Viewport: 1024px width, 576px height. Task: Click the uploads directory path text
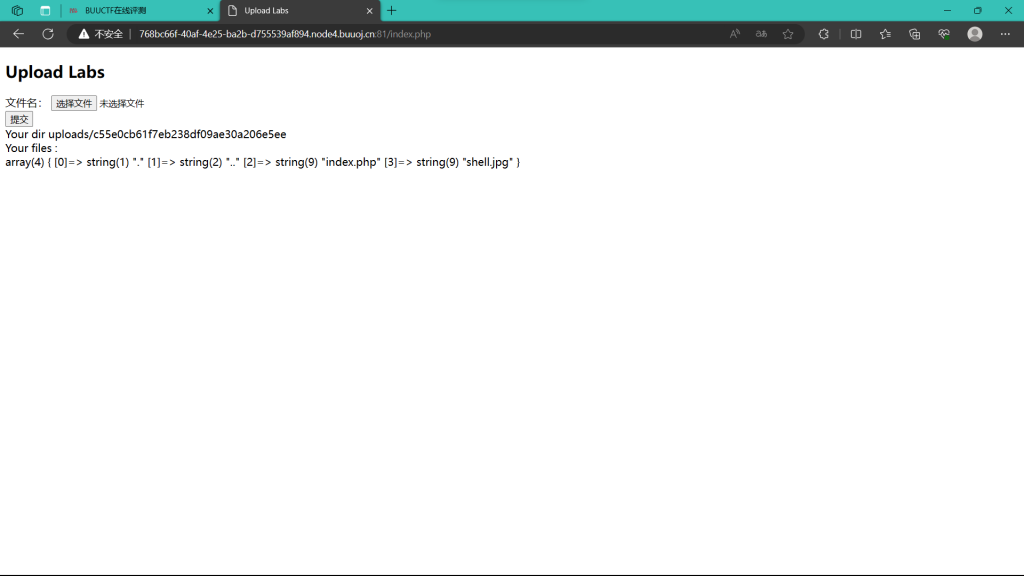point(167,134)
